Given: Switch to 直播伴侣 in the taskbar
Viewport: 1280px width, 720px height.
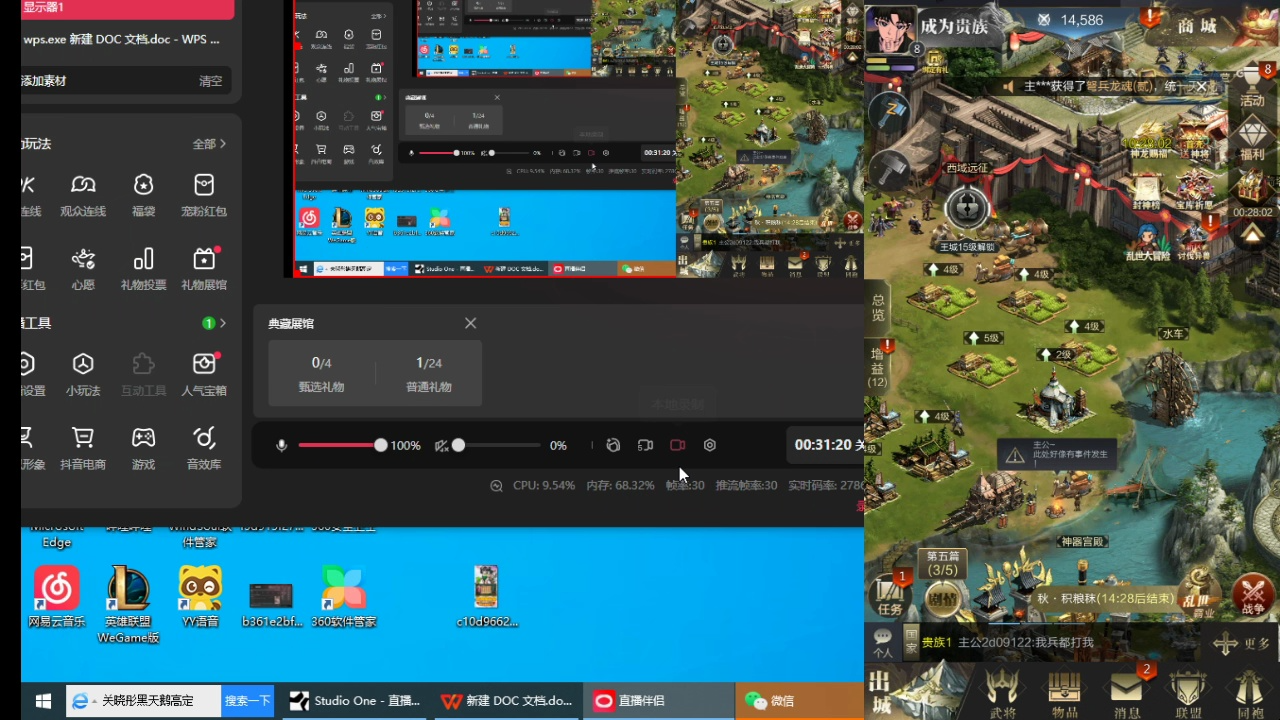Looking at the screenshot, I should (660, 701).
